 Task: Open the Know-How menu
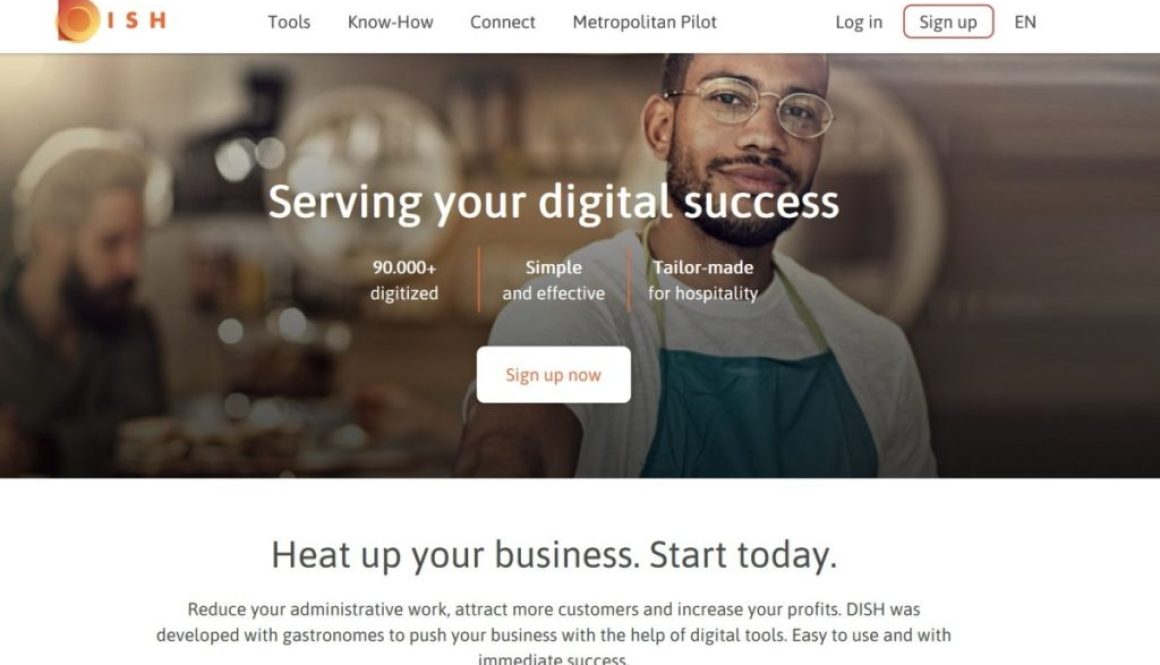point(390,22)
